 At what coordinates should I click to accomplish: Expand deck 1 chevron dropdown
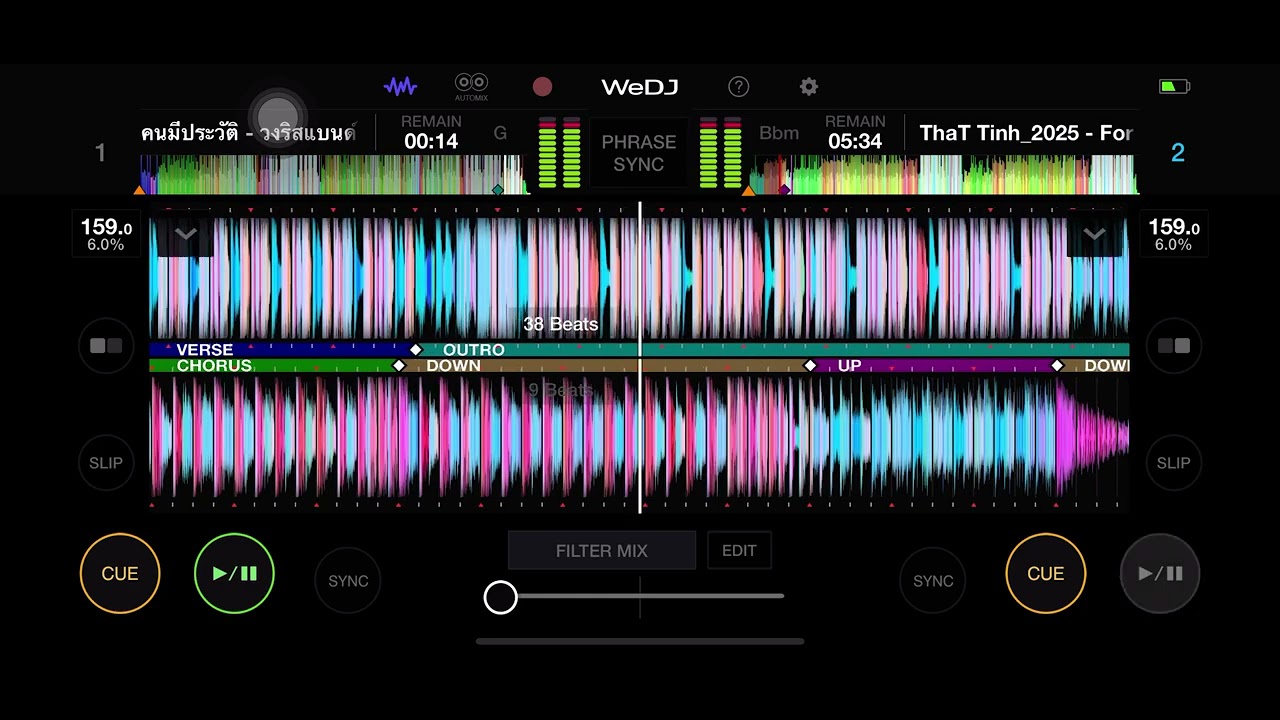185,236
